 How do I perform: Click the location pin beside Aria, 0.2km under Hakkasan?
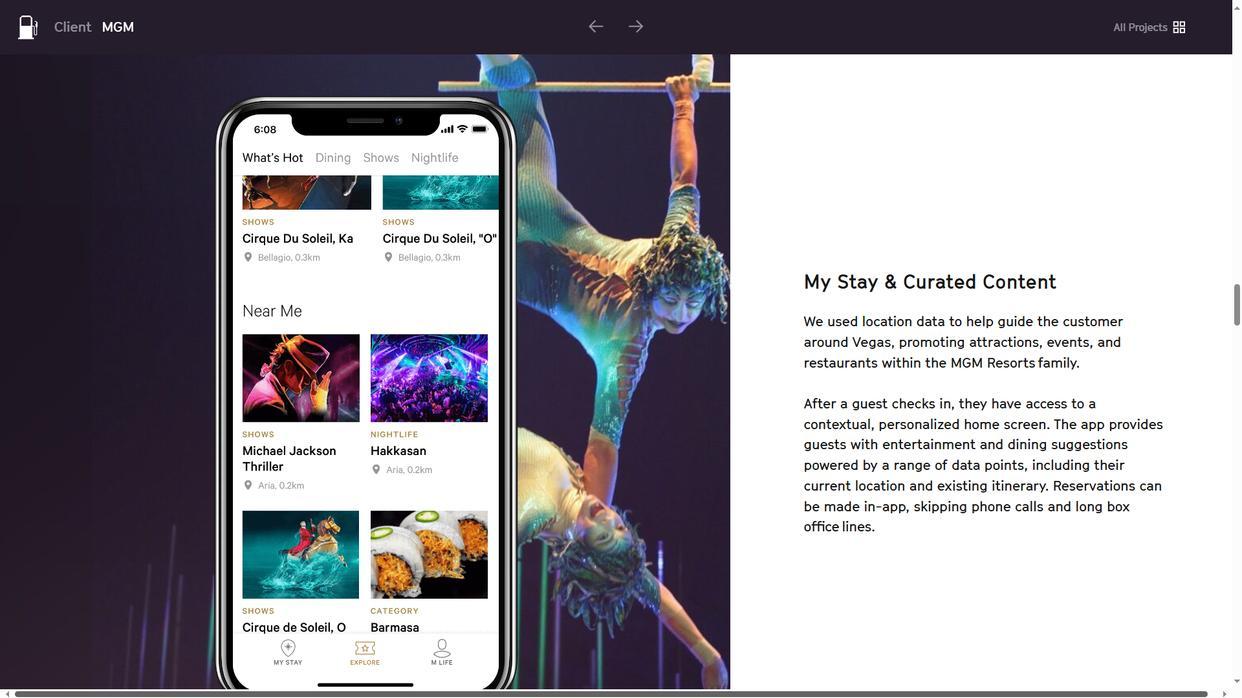click(376, 469)
